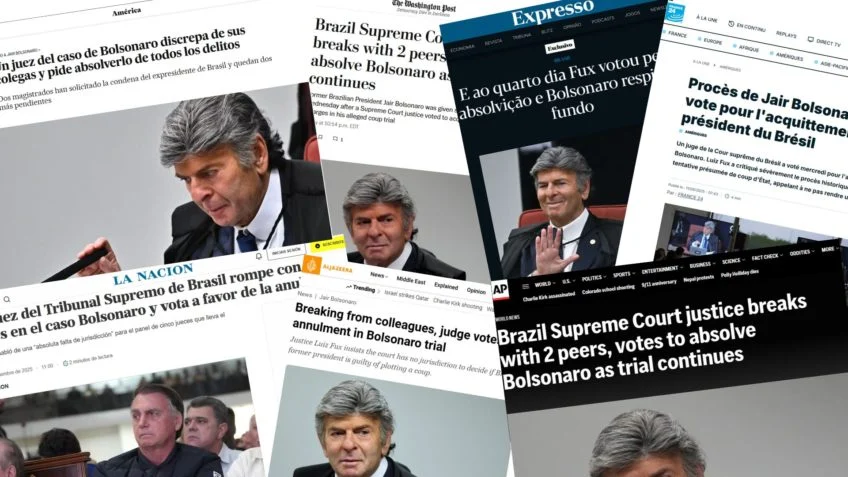Click the AP logo icon
The image size is (848, 477).
[x=500, y=290]
